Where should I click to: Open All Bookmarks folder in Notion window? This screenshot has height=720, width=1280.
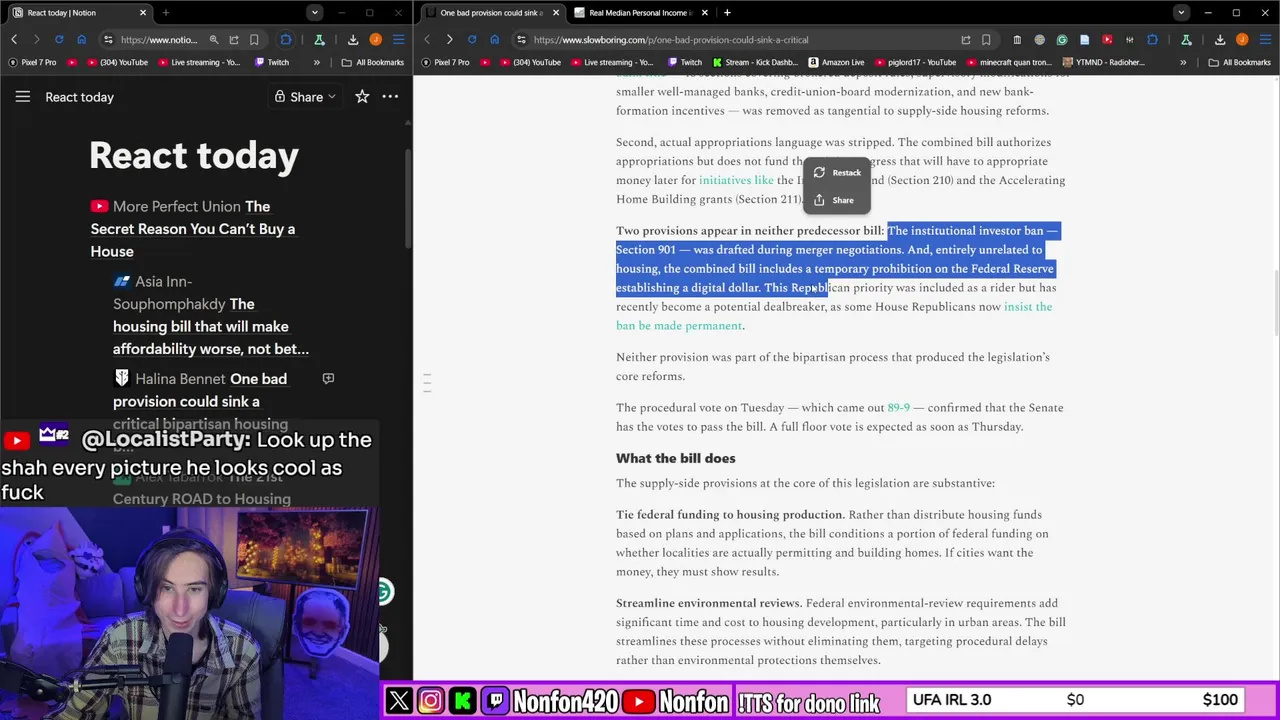(x=373, y=62)
